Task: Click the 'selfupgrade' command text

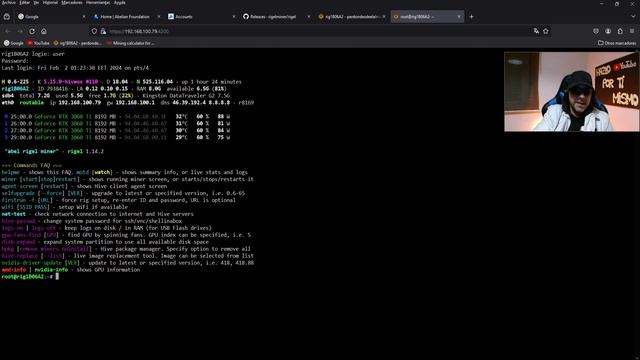Action: coord(18,193)
